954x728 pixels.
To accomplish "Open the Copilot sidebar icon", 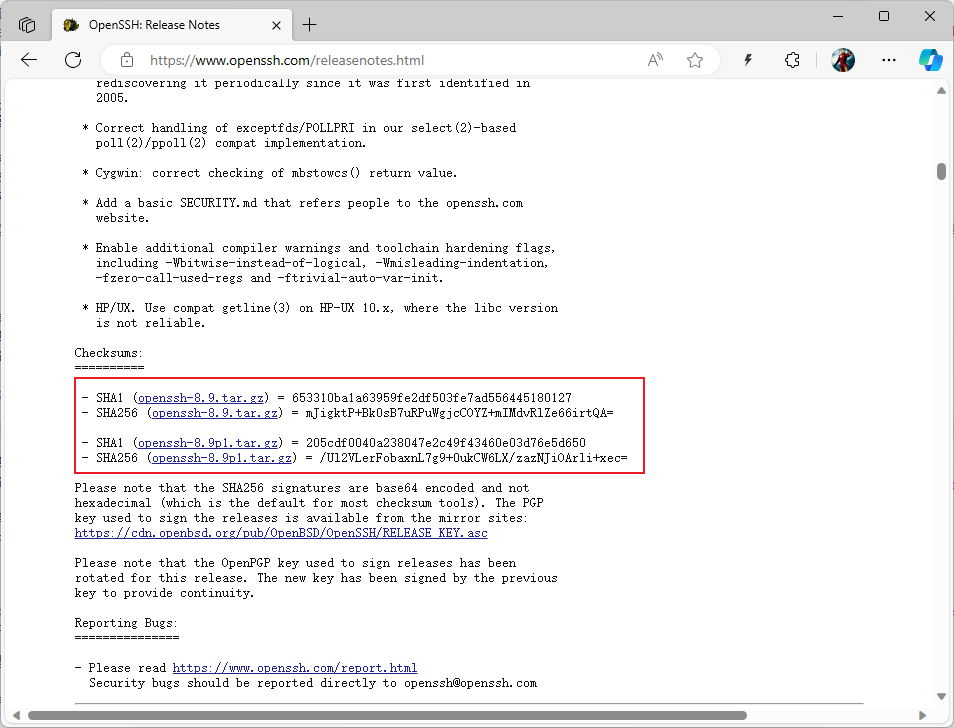I will click(x=930, y=60).
